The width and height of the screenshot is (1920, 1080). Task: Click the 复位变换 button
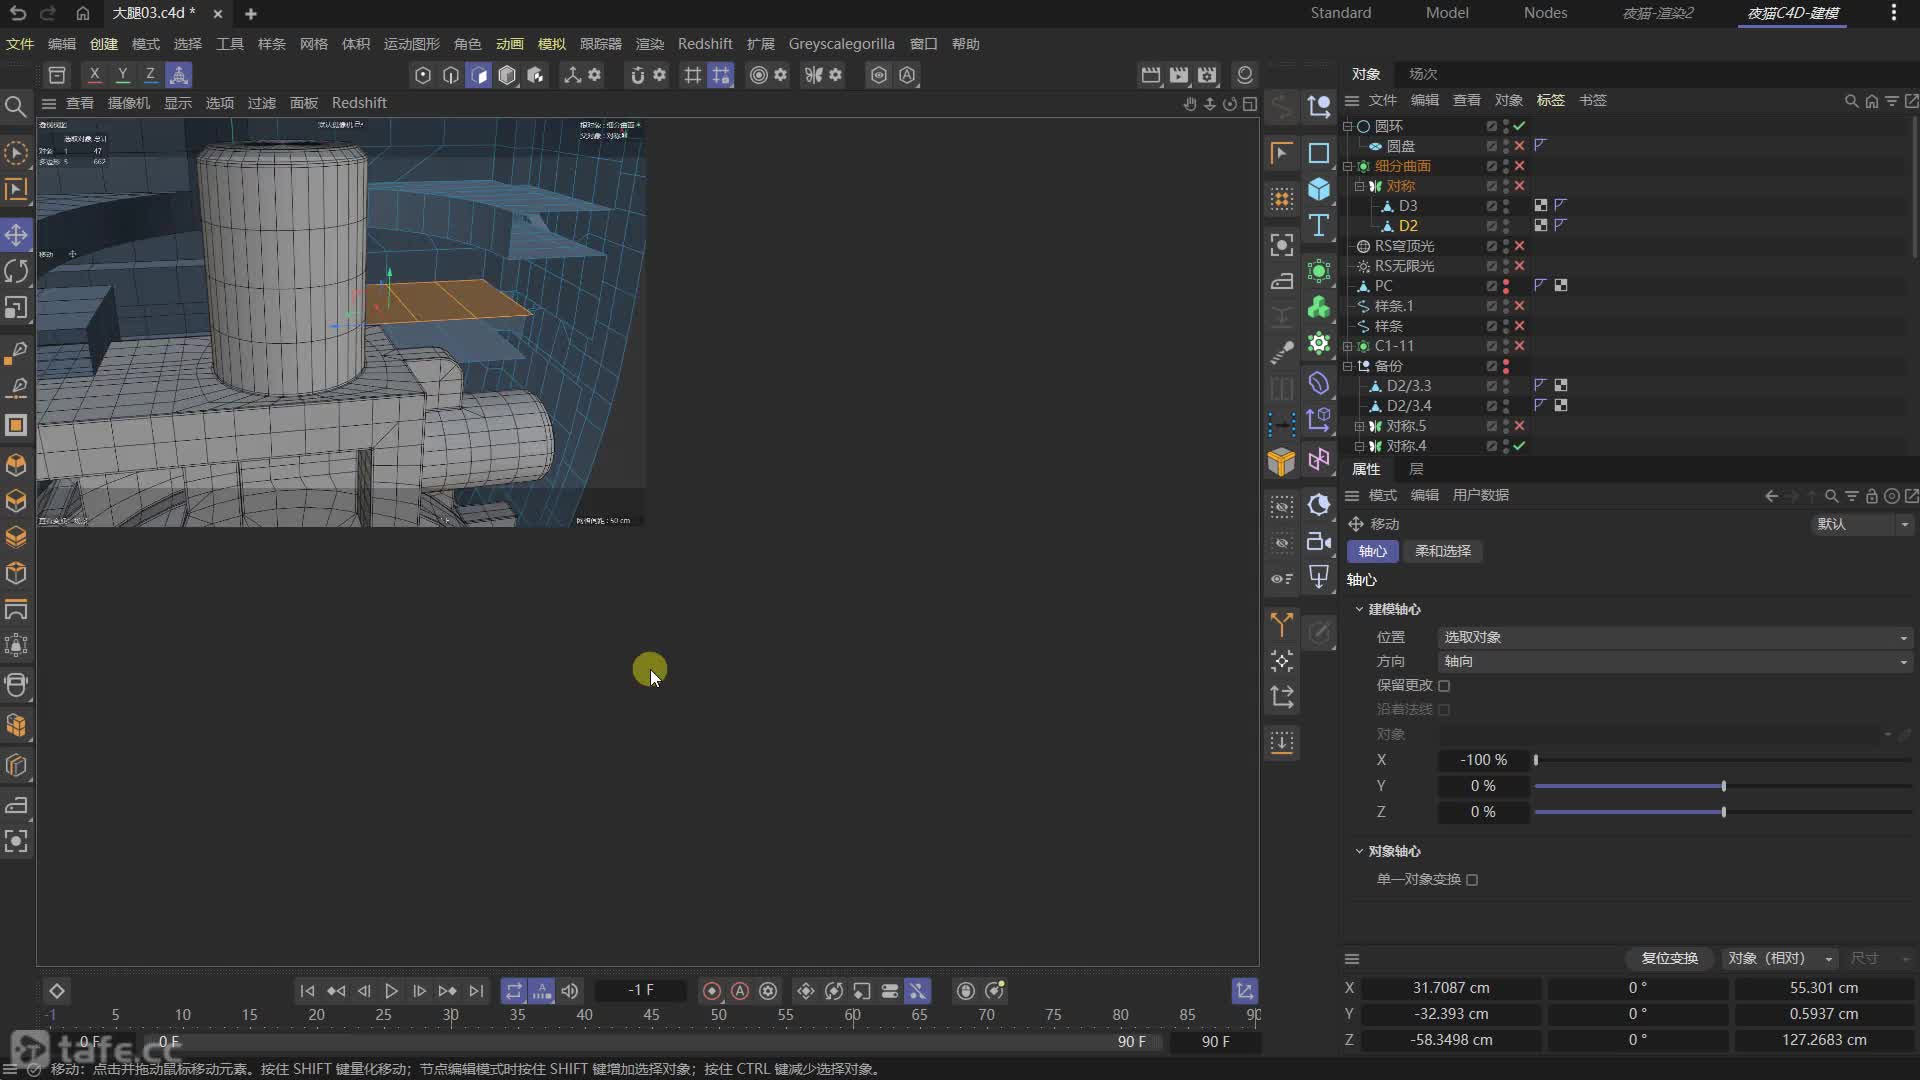pos(1669,958)
